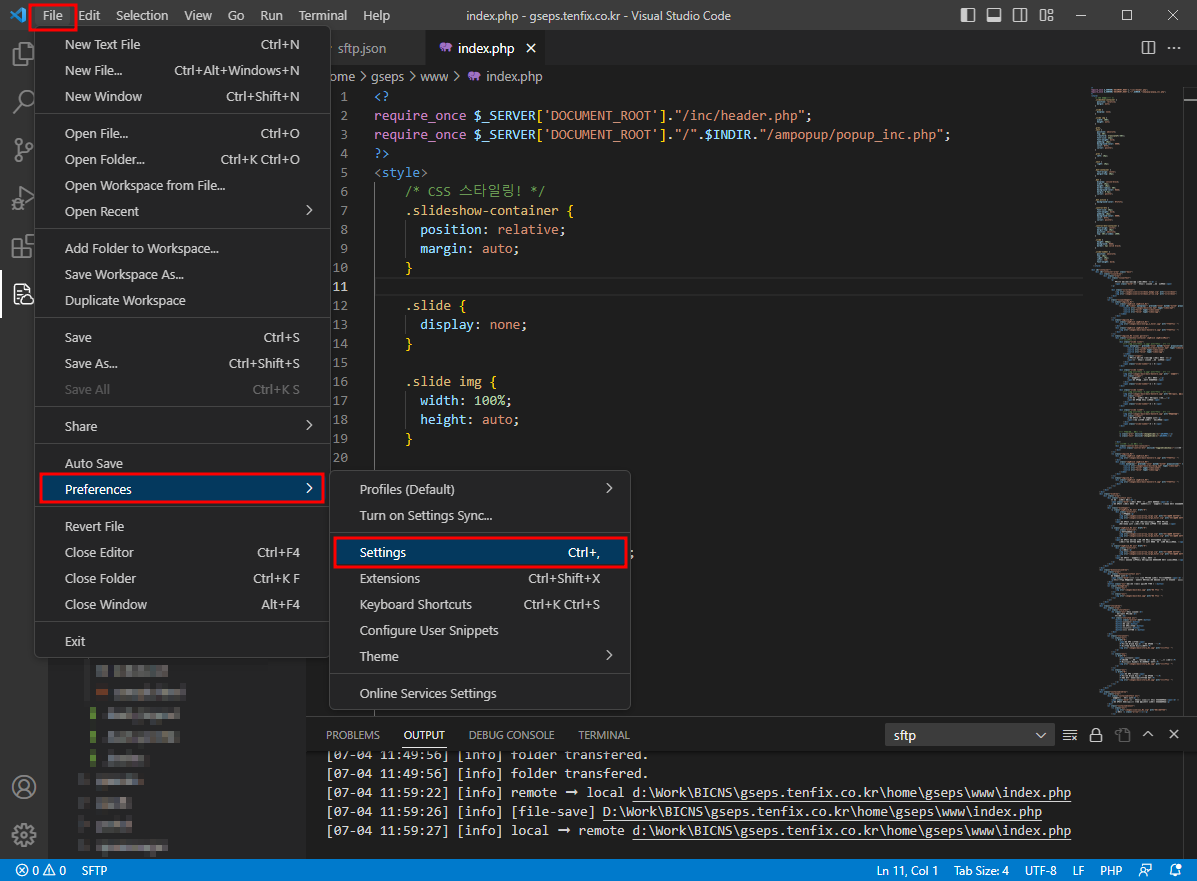This screenshot has width=1197, height=881.
Task: Choose Online Services Settings entry
Action: 479,693
